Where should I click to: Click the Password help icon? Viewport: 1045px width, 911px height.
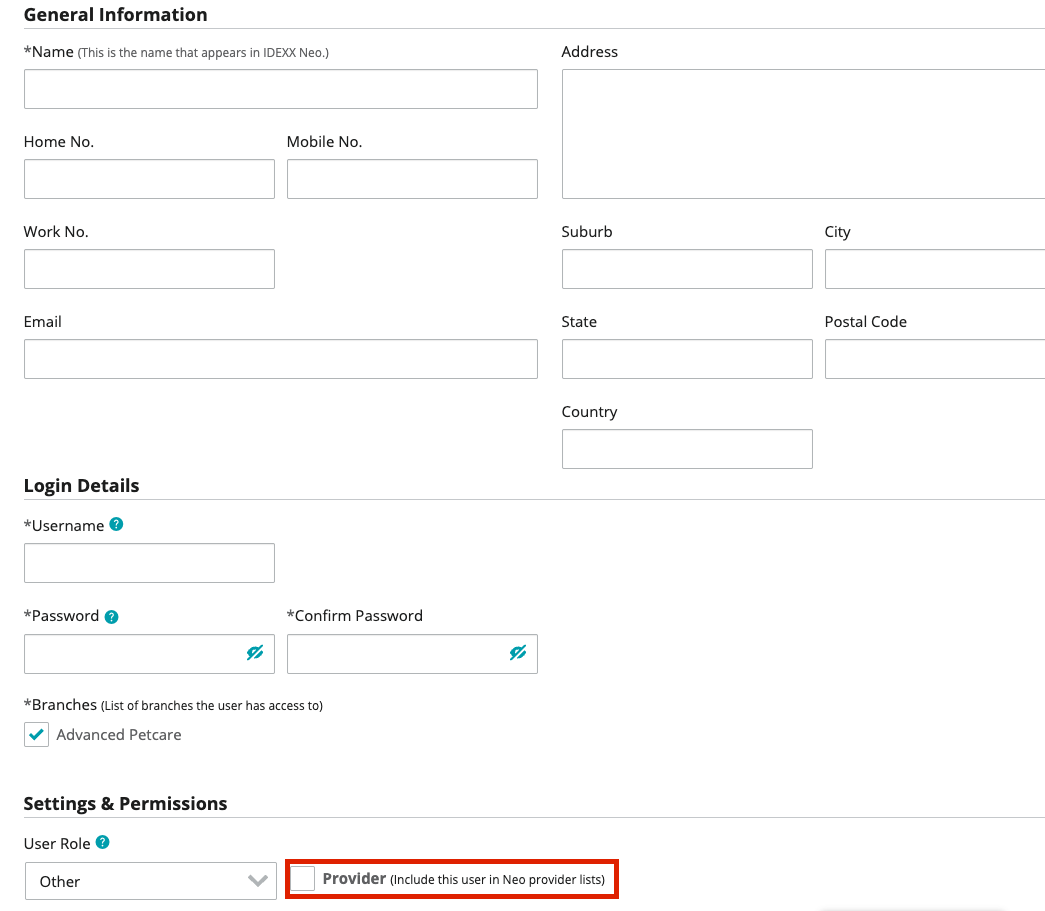[111, 616]
